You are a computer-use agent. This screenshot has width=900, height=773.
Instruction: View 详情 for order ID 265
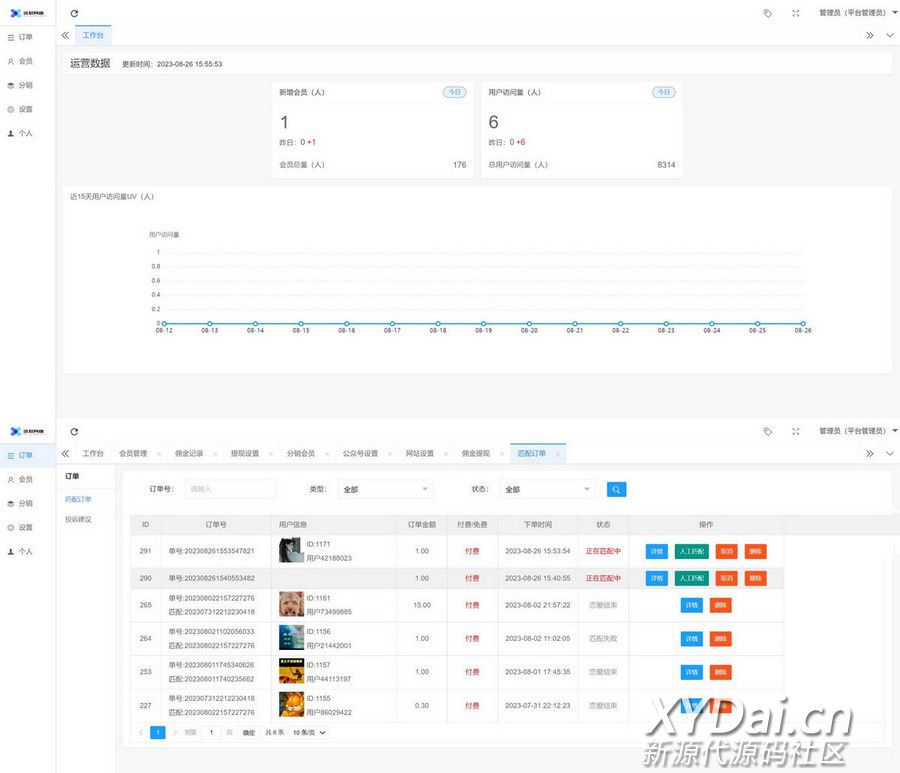(691, 605)
